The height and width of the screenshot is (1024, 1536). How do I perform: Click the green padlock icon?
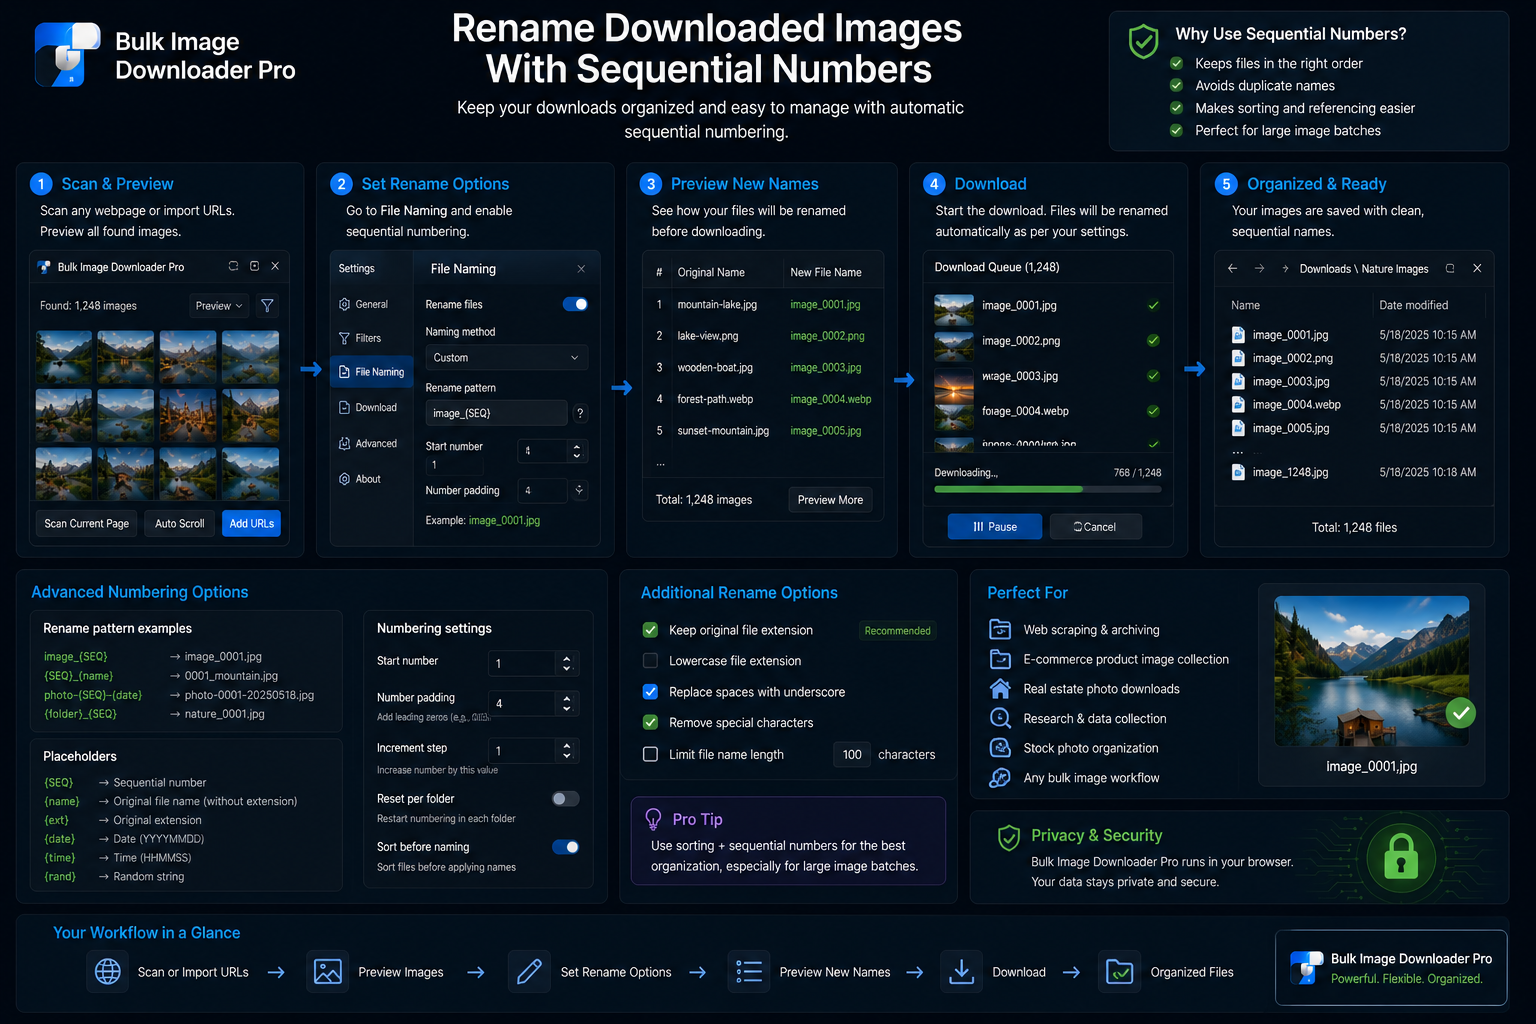1400,857
